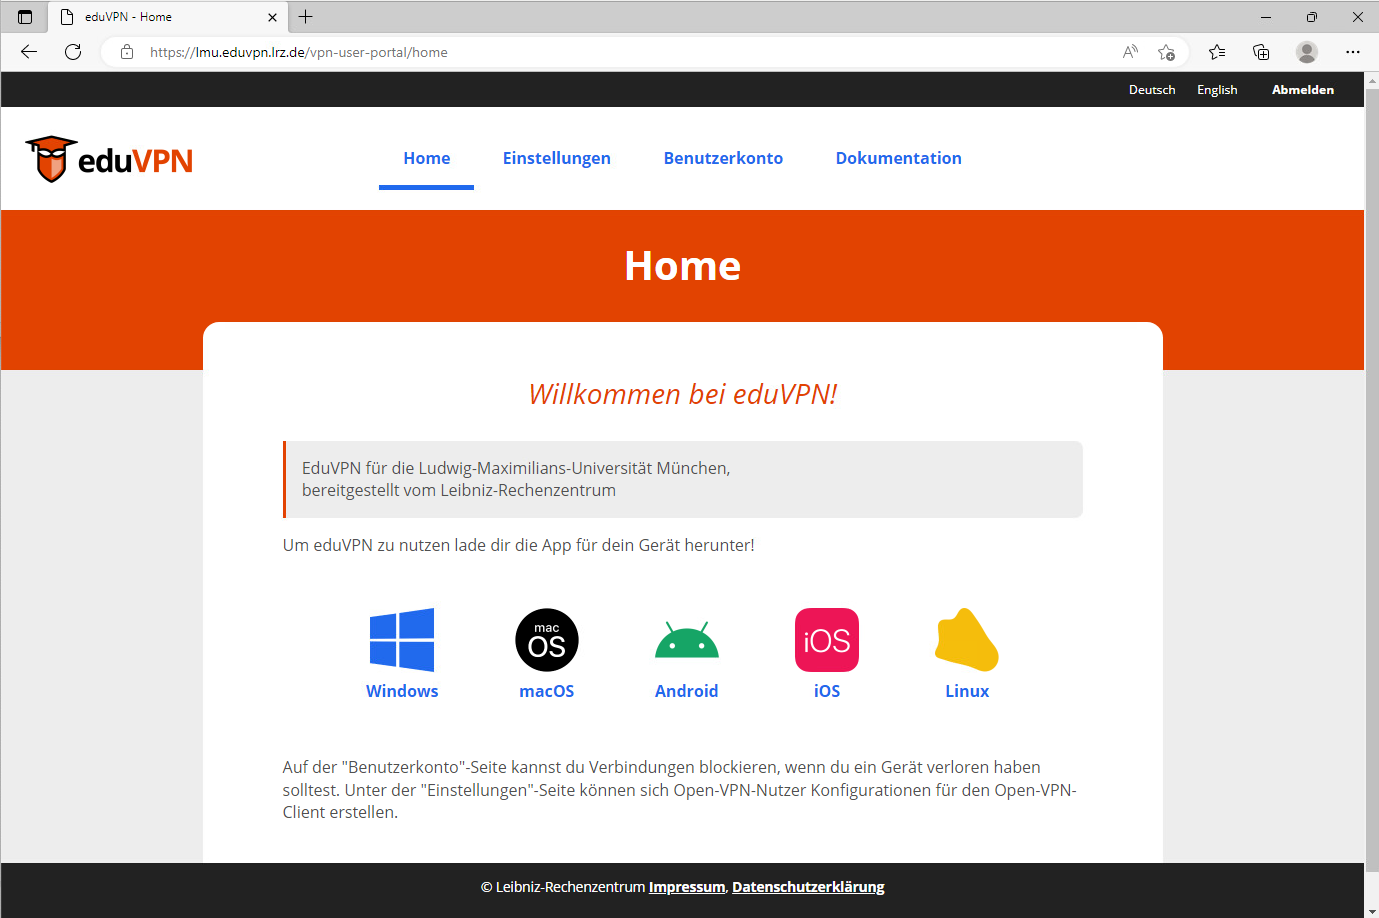Log out via Abmelden
This screenshot has height=918, width=1379.
pos(1302,90)
